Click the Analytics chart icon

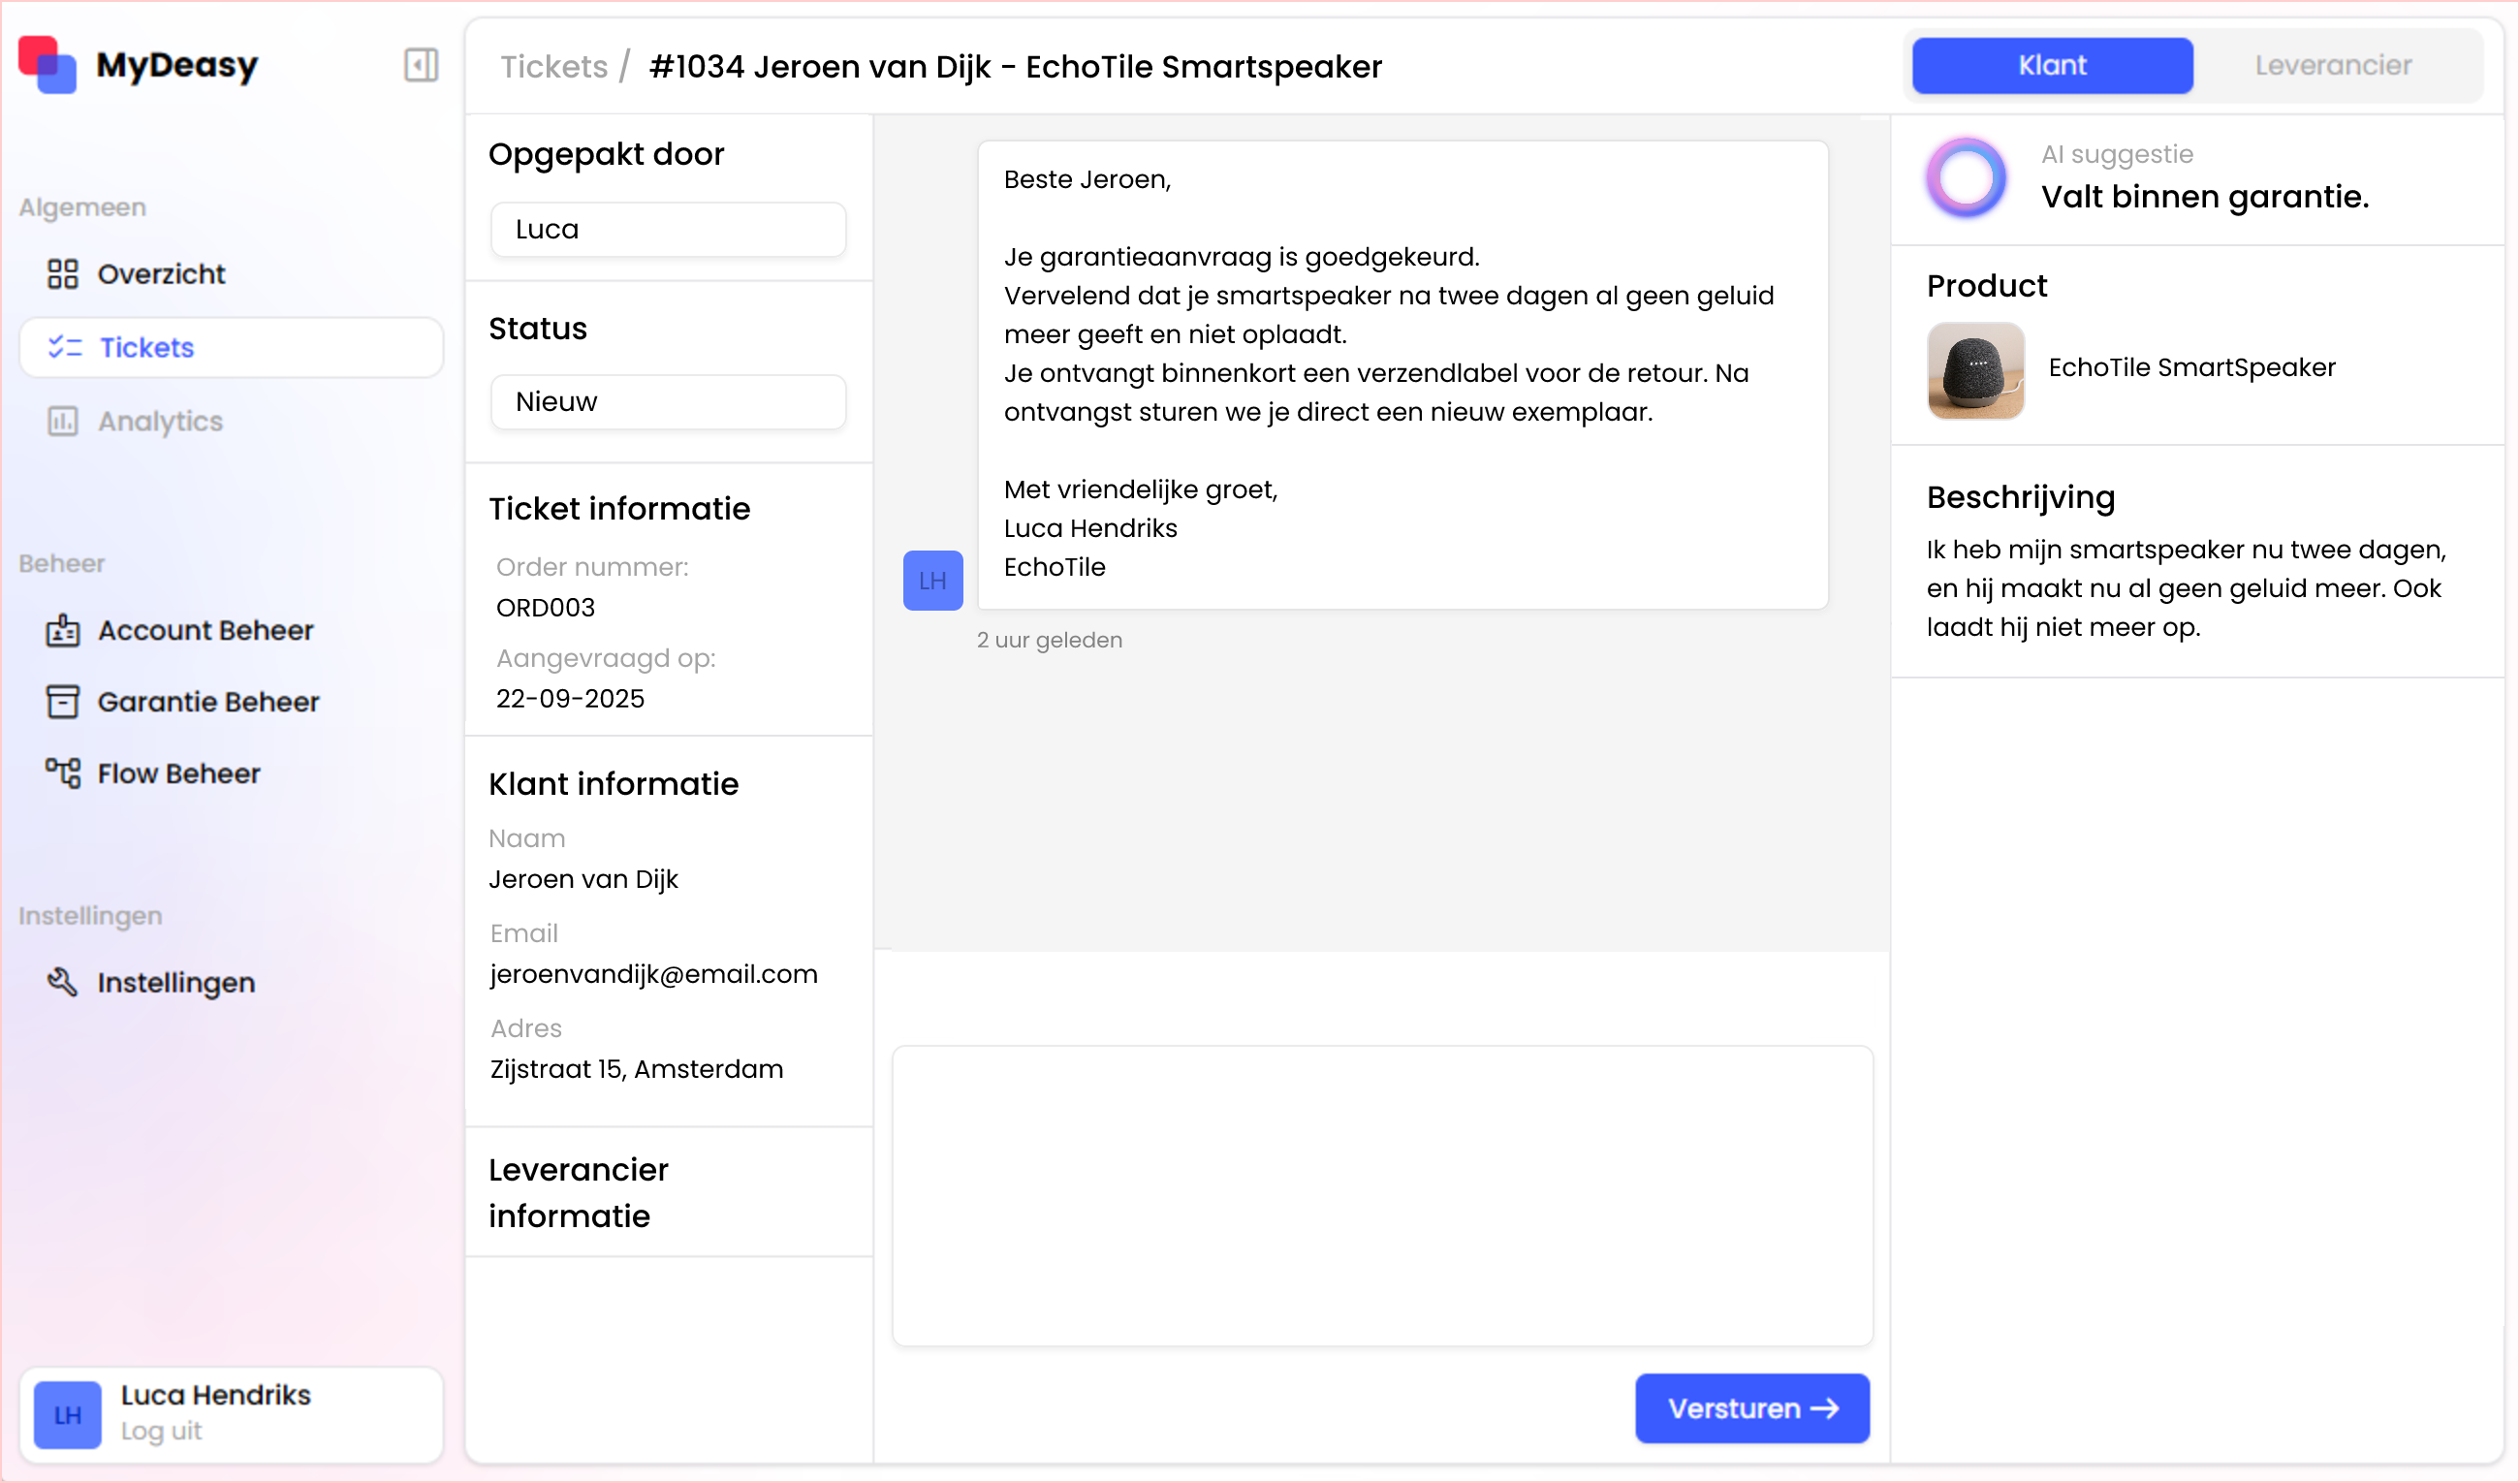pos(62,421)
